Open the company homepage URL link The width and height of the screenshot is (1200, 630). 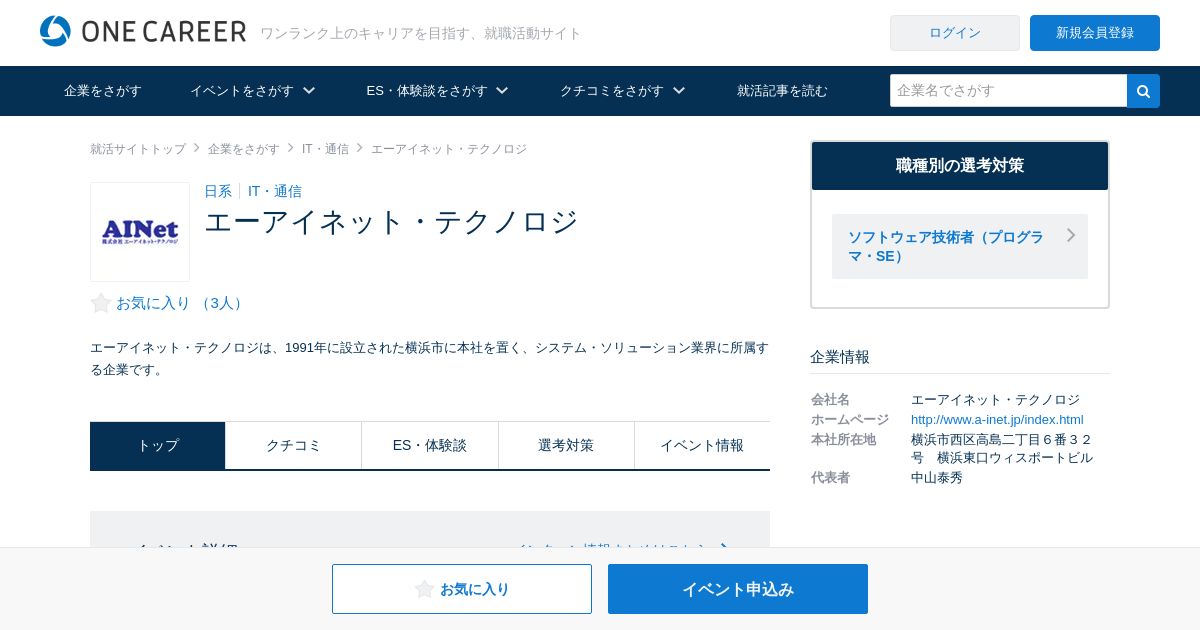(997, 420)
